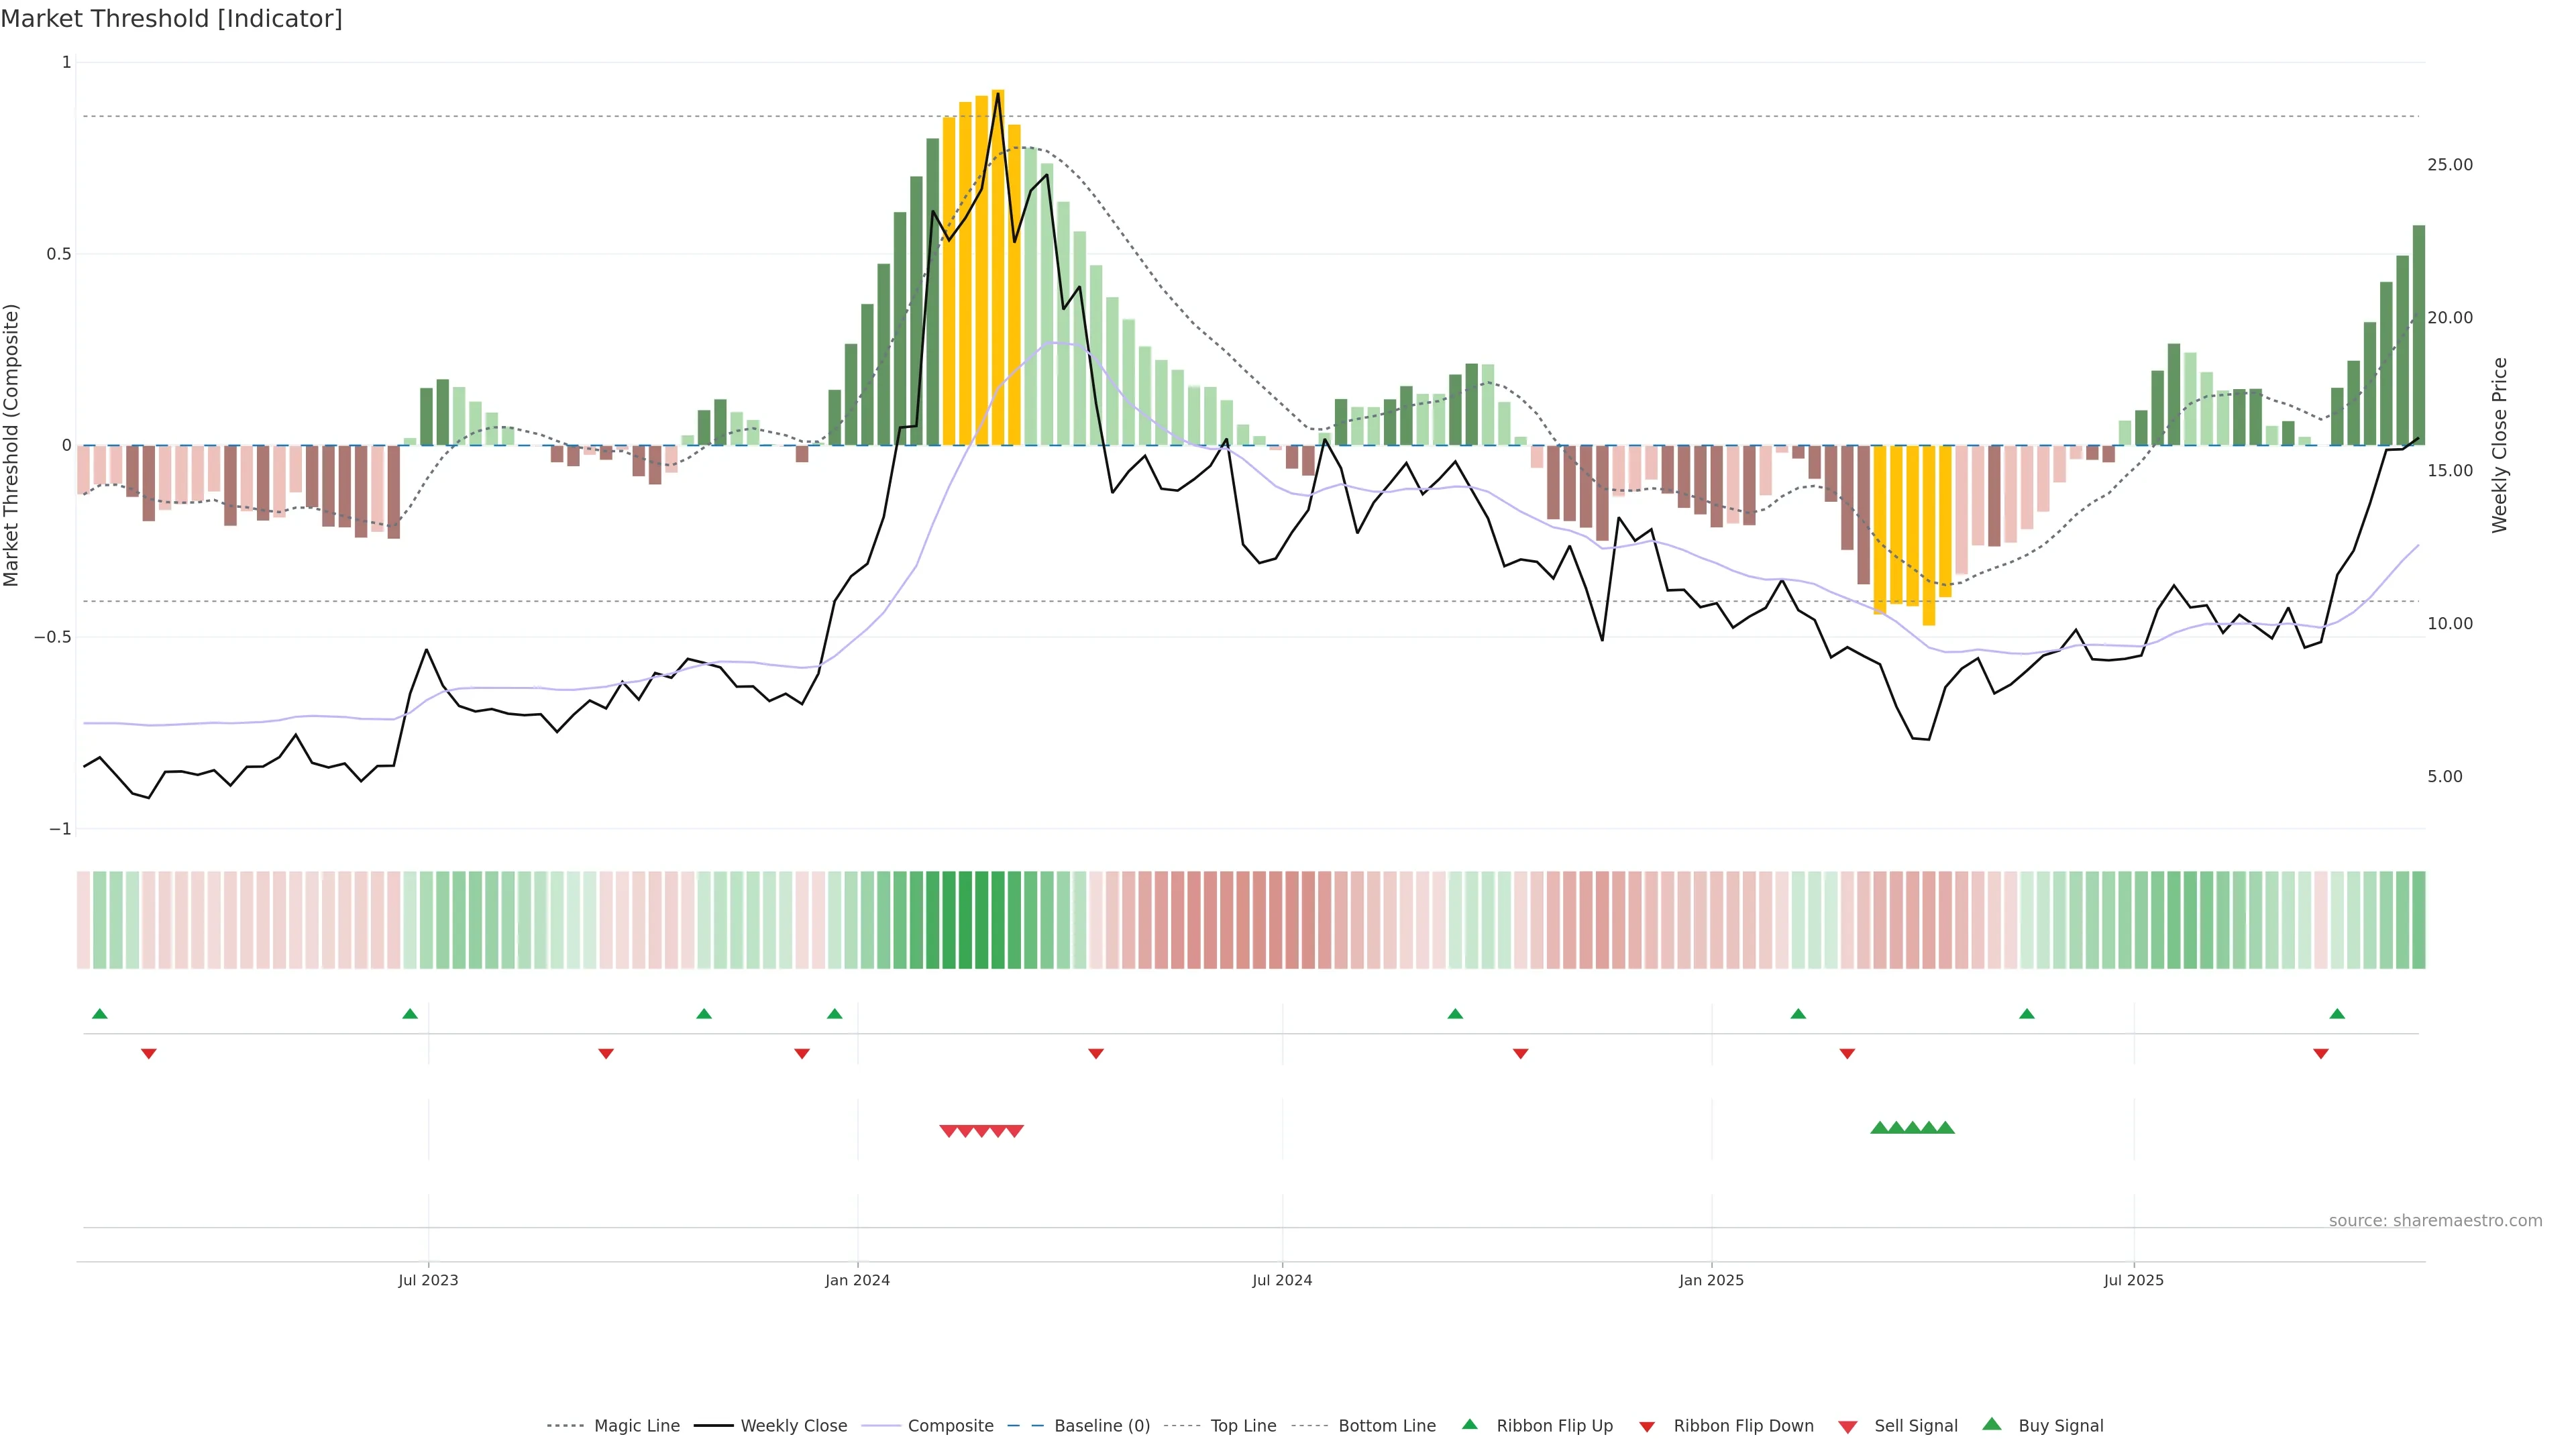Screen dimensions: 2576x1449
Task: Click the leftmost Ribbon Flip Up marker
Action: click(x=100, y=1014)
